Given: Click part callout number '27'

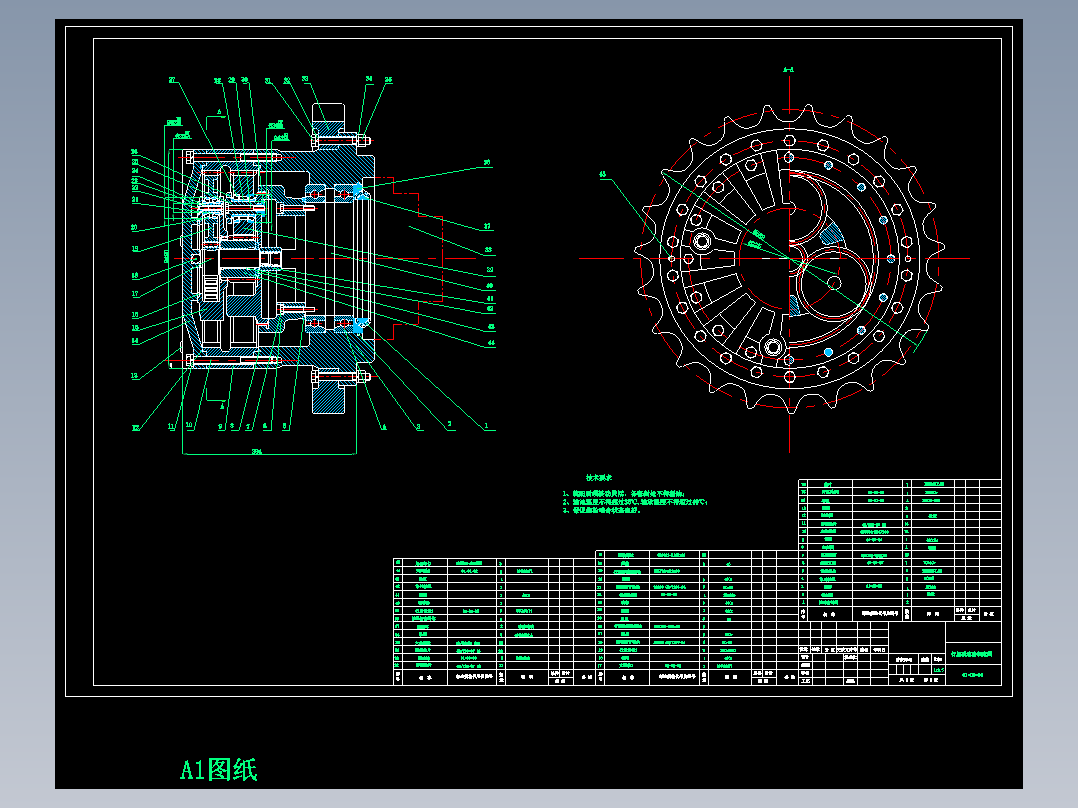Looking at the screenshot, I should click(x=173, y=80).
